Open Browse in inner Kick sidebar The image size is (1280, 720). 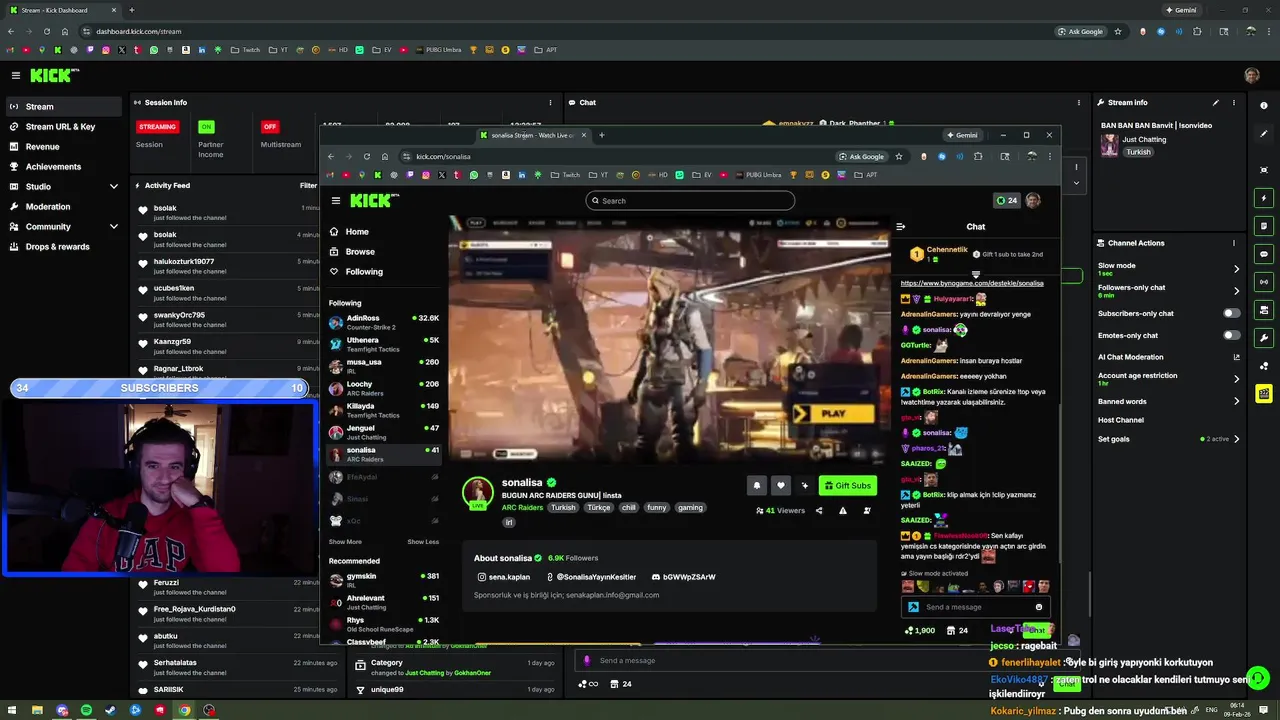coord(360,251)
